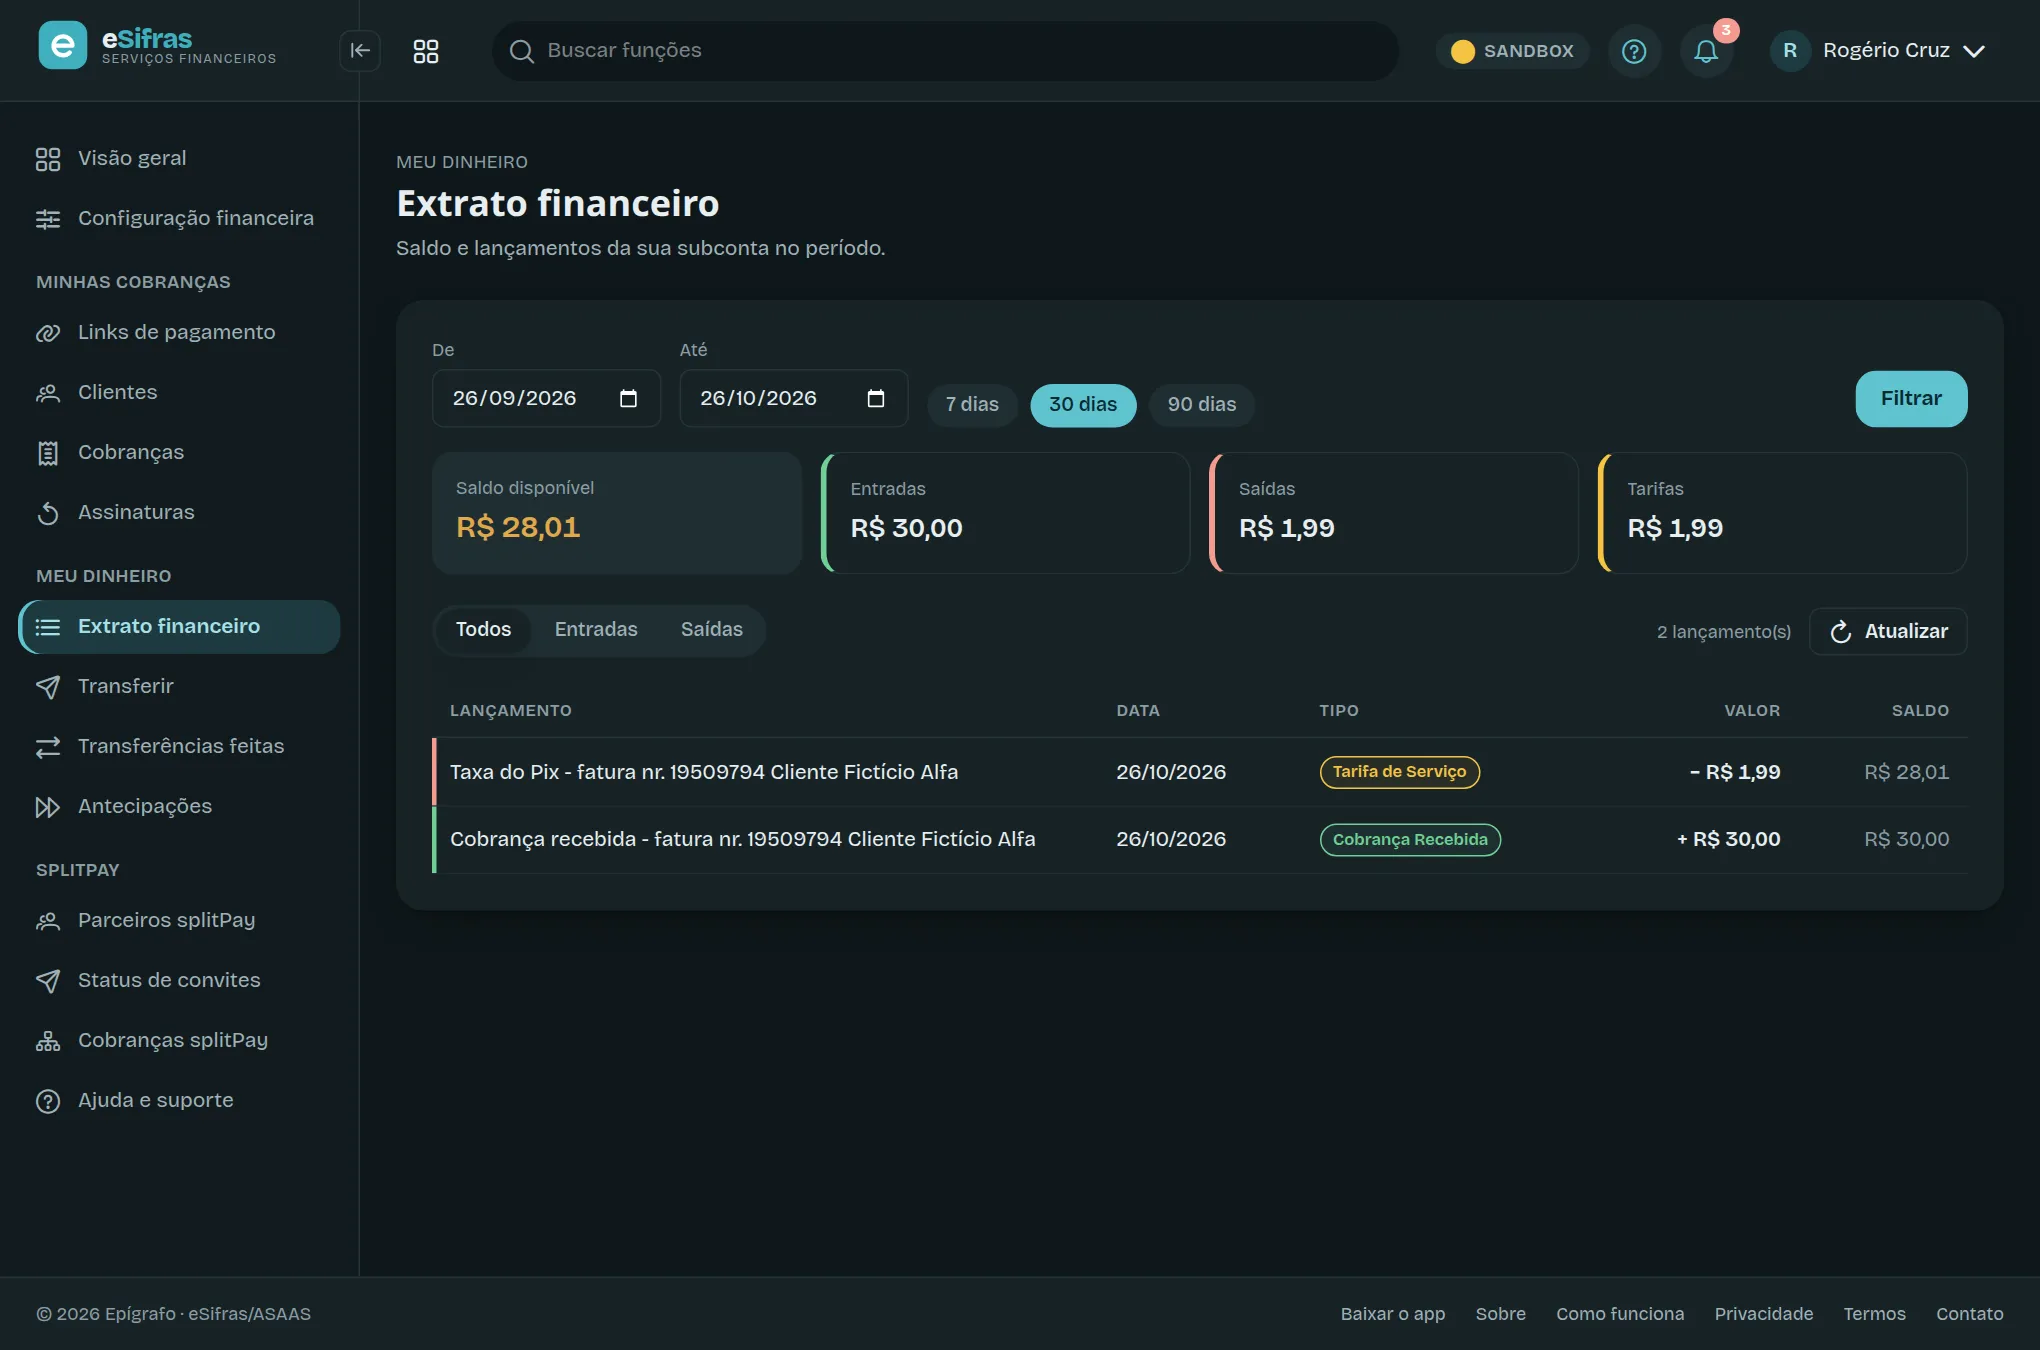Go to Links de pagamento
This screenshot has width=2040, height=1350.
coord(180,332)
